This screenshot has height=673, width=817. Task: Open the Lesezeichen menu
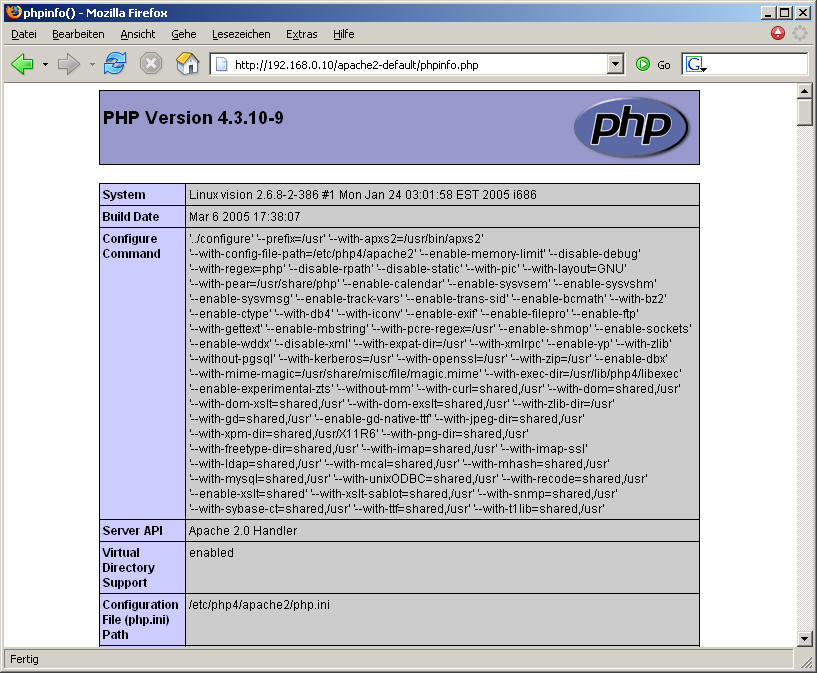(x=240, y=34)
